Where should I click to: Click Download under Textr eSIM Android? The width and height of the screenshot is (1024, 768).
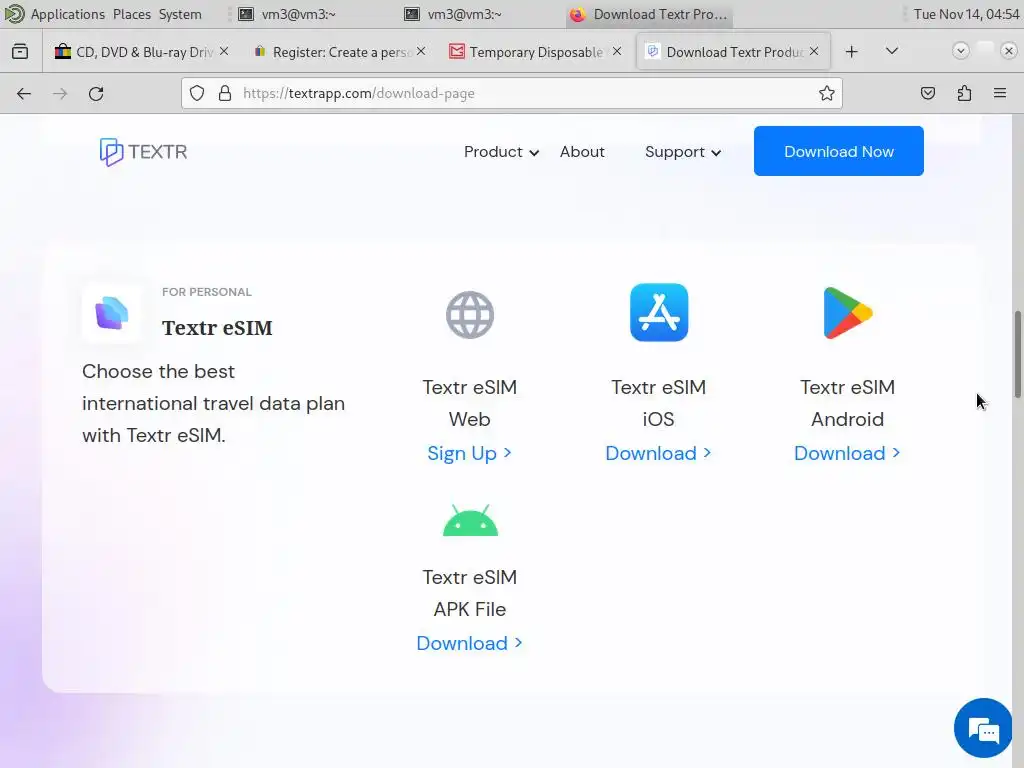(x=847, y=453)
